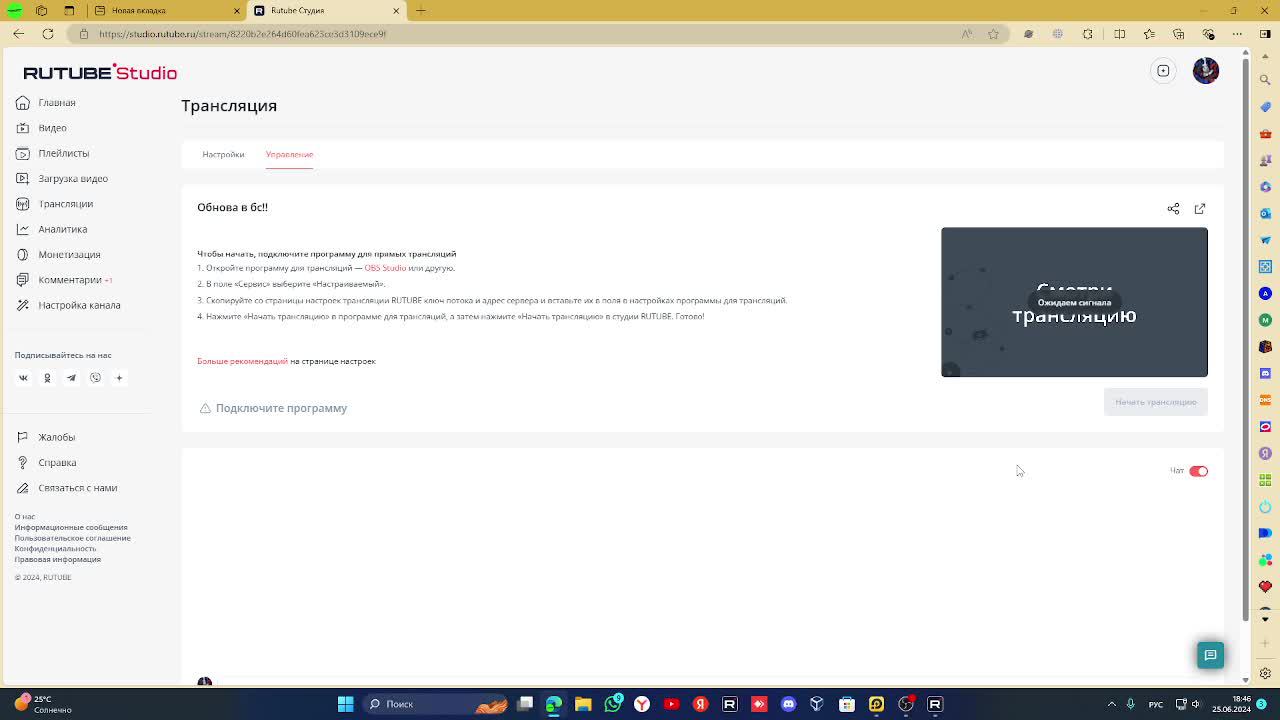
Task: Open browser split screen icon
Action: [x=1119, y=34]
